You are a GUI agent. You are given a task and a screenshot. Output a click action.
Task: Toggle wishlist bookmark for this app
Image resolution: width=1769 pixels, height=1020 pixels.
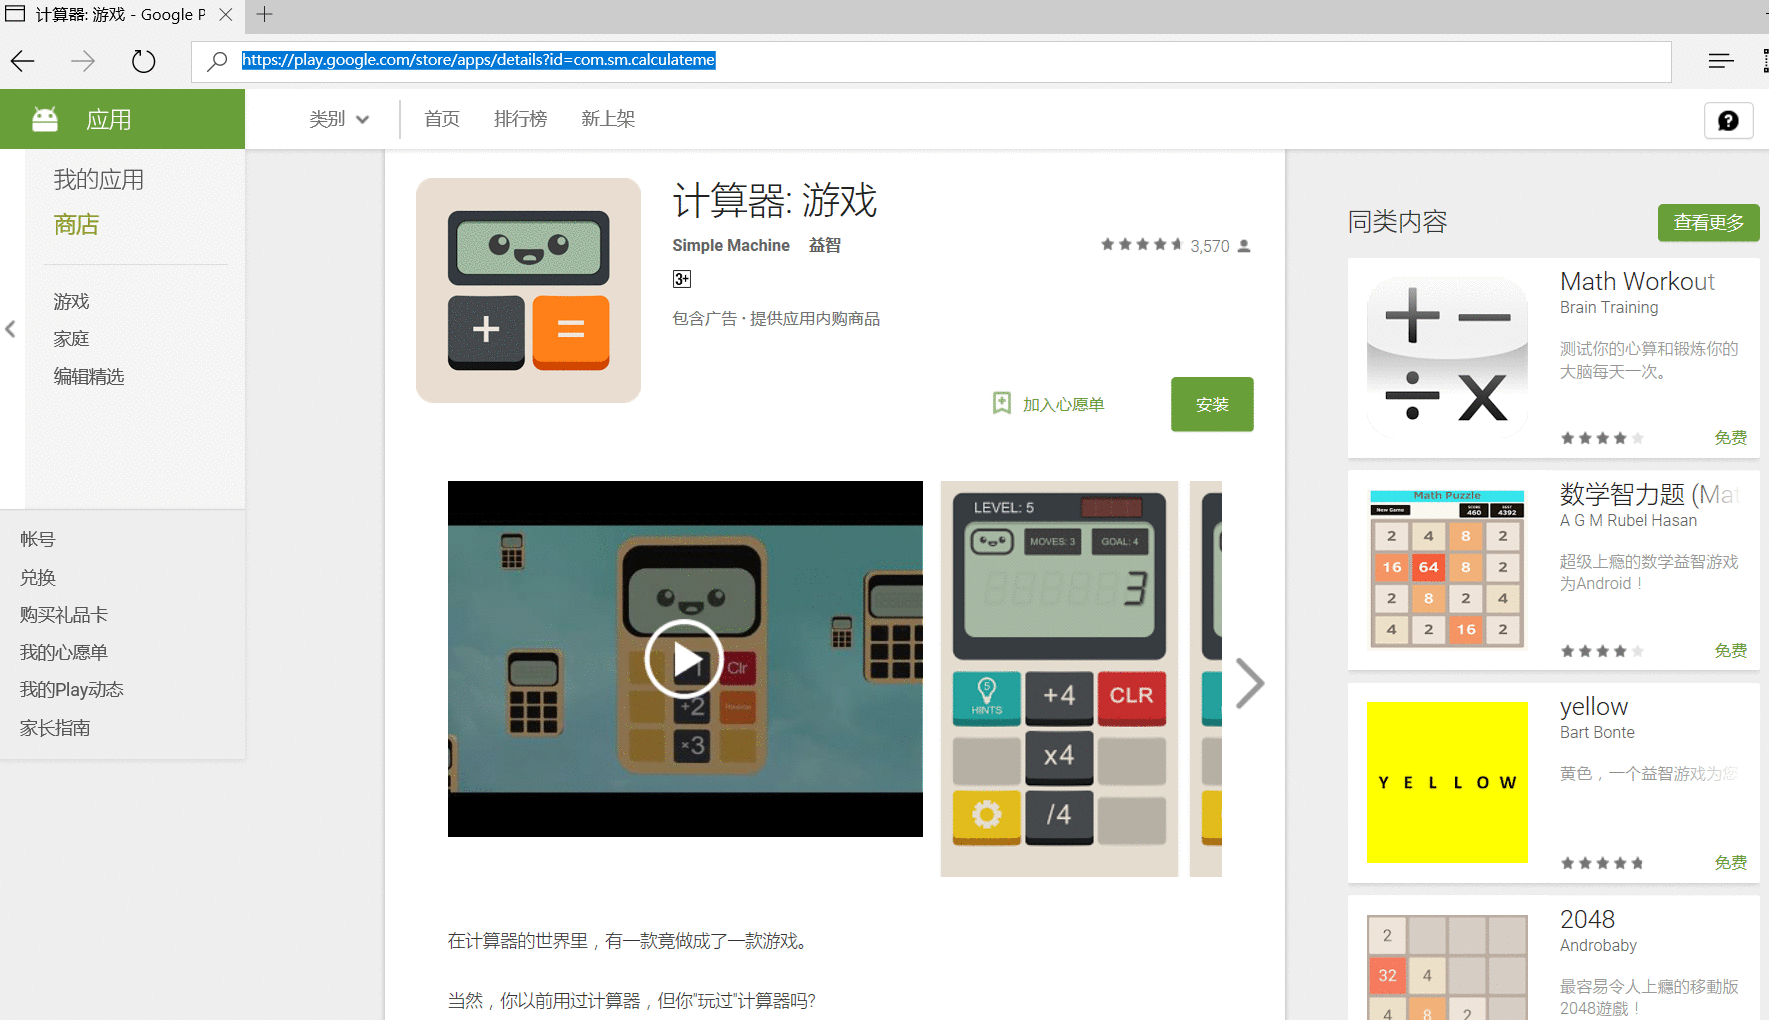pos(1002,403)
